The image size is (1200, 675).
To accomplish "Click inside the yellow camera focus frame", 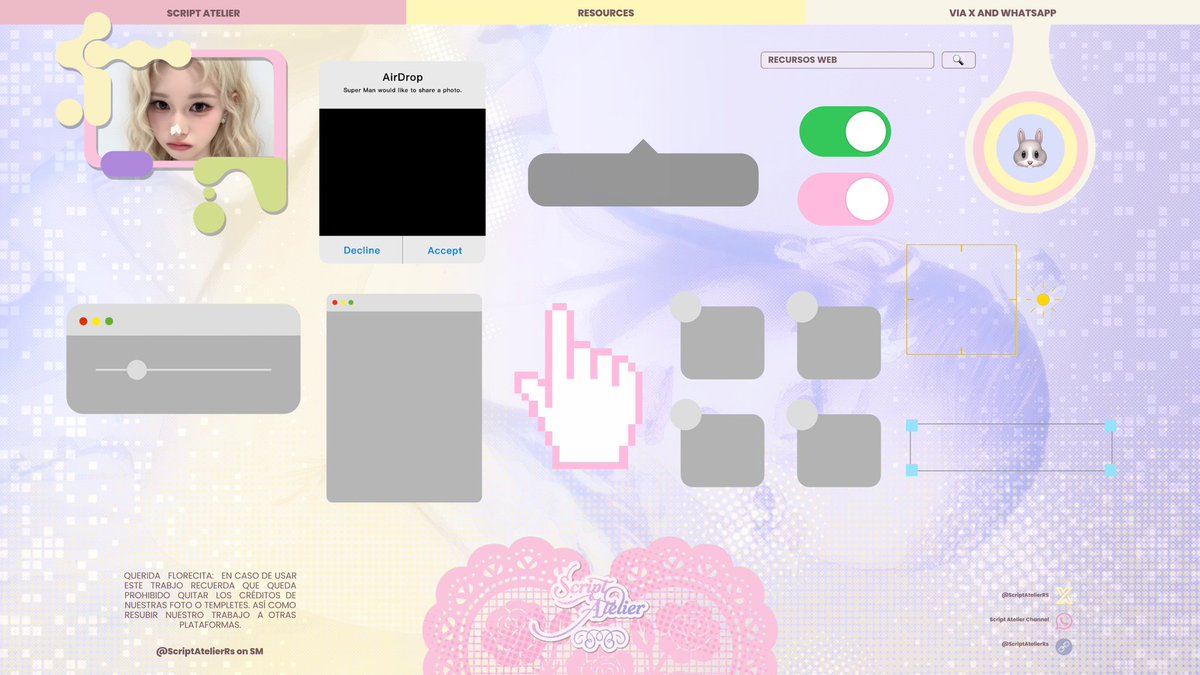I will coord(961,299).
